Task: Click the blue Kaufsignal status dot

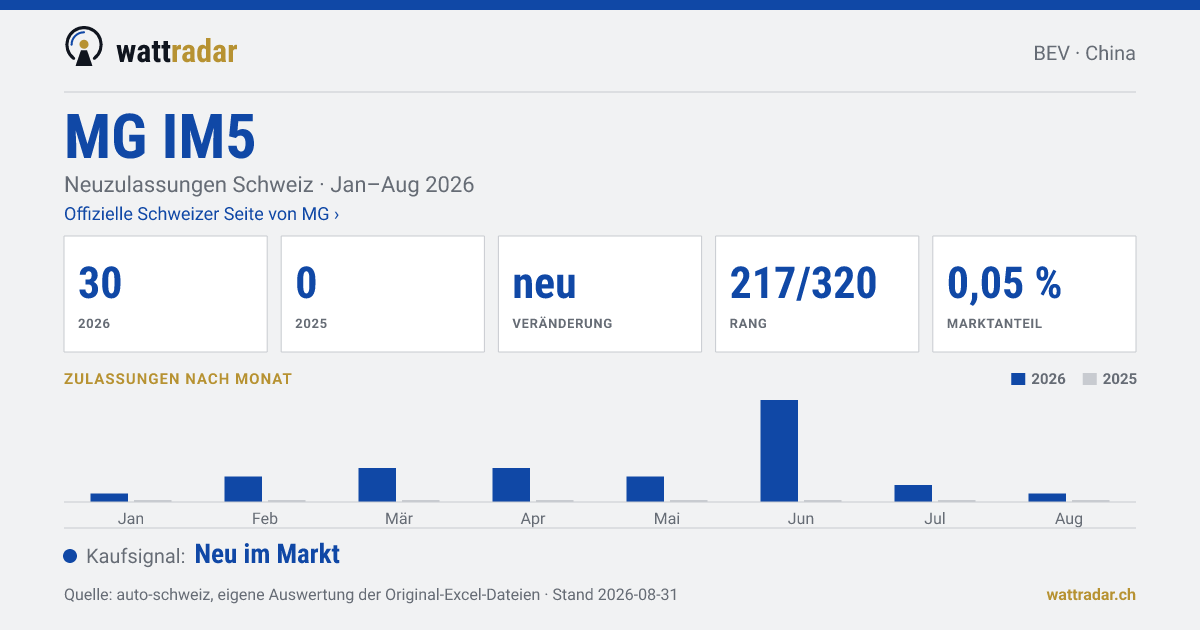Action: (x=70, y=556)
